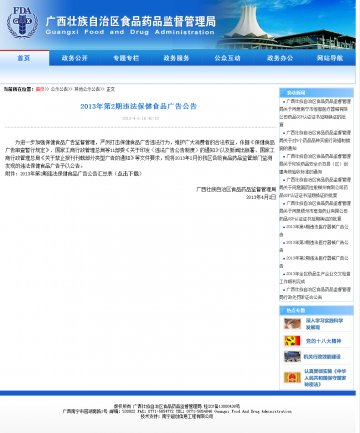Open the 专题专栏 menu
Image resolution: width=360 pixels, height=433 pixels.
pyautogui.click(x=126, y=58)
